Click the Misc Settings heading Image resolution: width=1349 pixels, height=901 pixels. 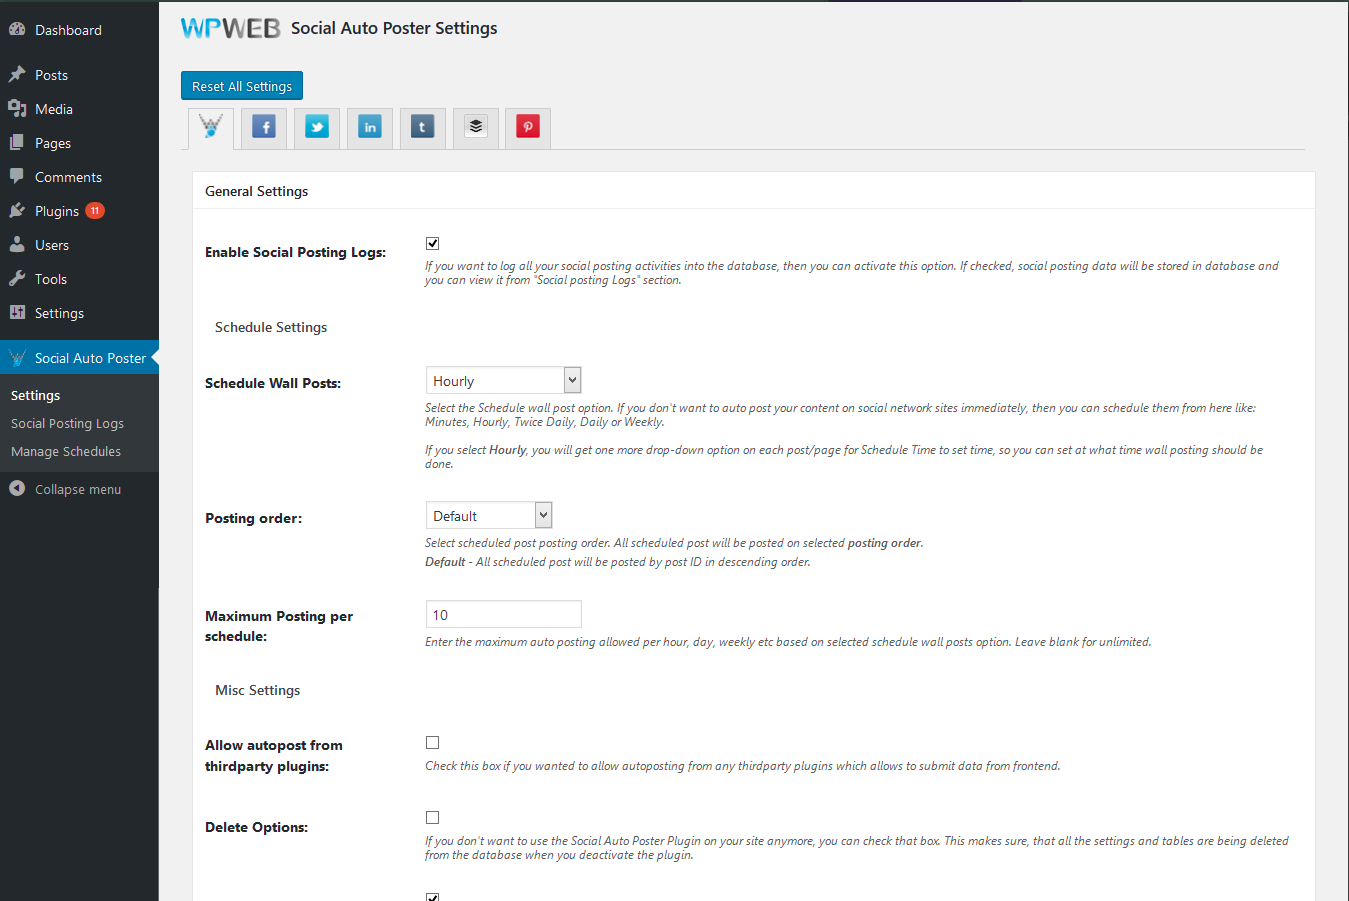(257, 690)
